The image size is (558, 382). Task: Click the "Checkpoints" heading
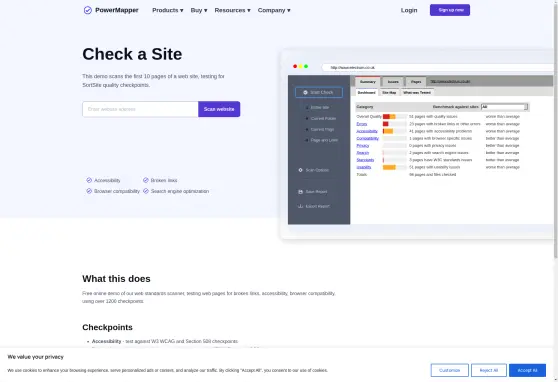click(x=107, y=327)
